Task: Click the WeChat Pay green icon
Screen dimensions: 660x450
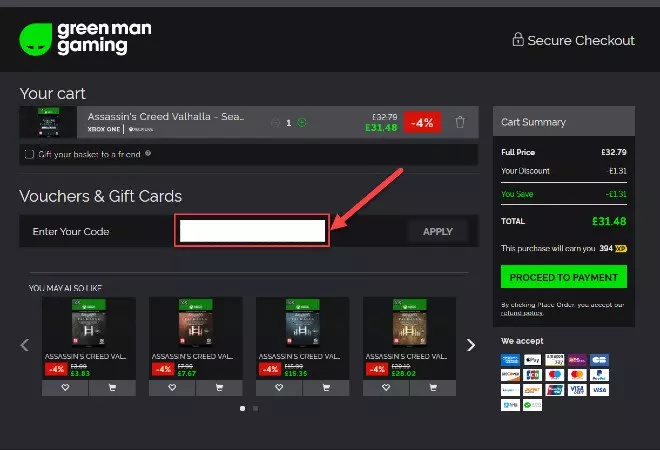Action: click(532, 405)
